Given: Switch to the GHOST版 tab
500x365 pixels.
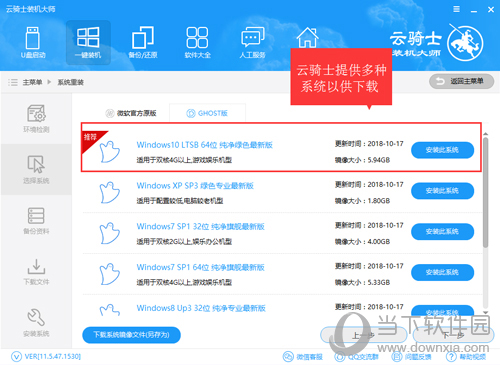Looking at the screenshot, I should [x=207, y=113].
